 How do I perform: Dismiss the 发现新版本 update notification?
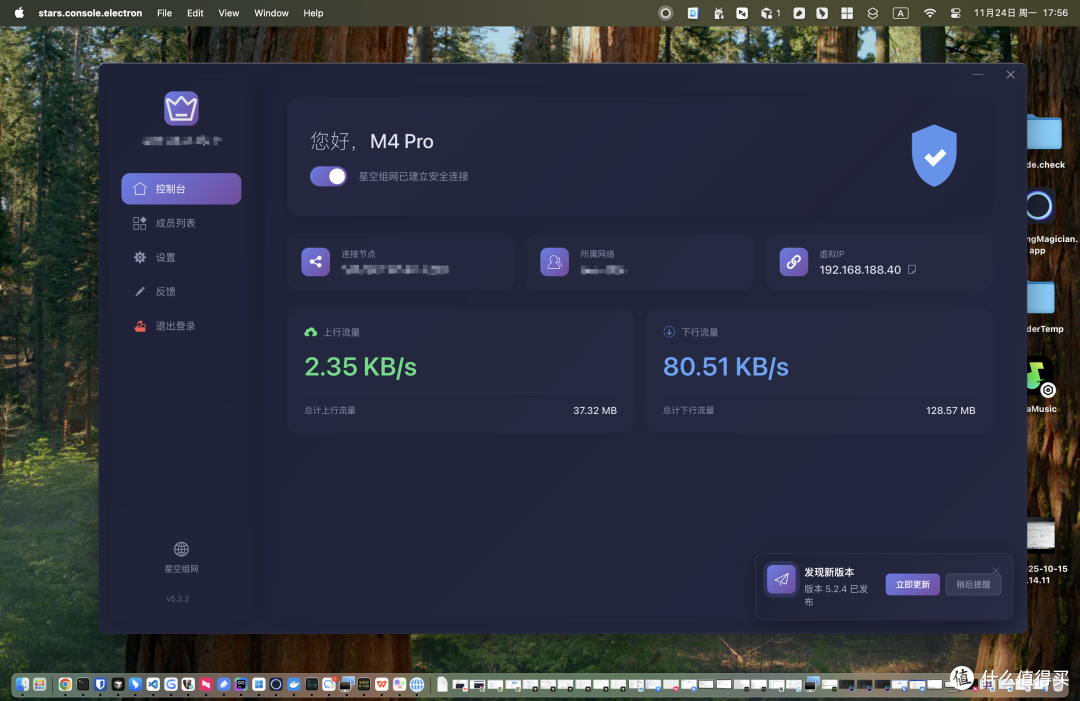click(x=996, y=570)
